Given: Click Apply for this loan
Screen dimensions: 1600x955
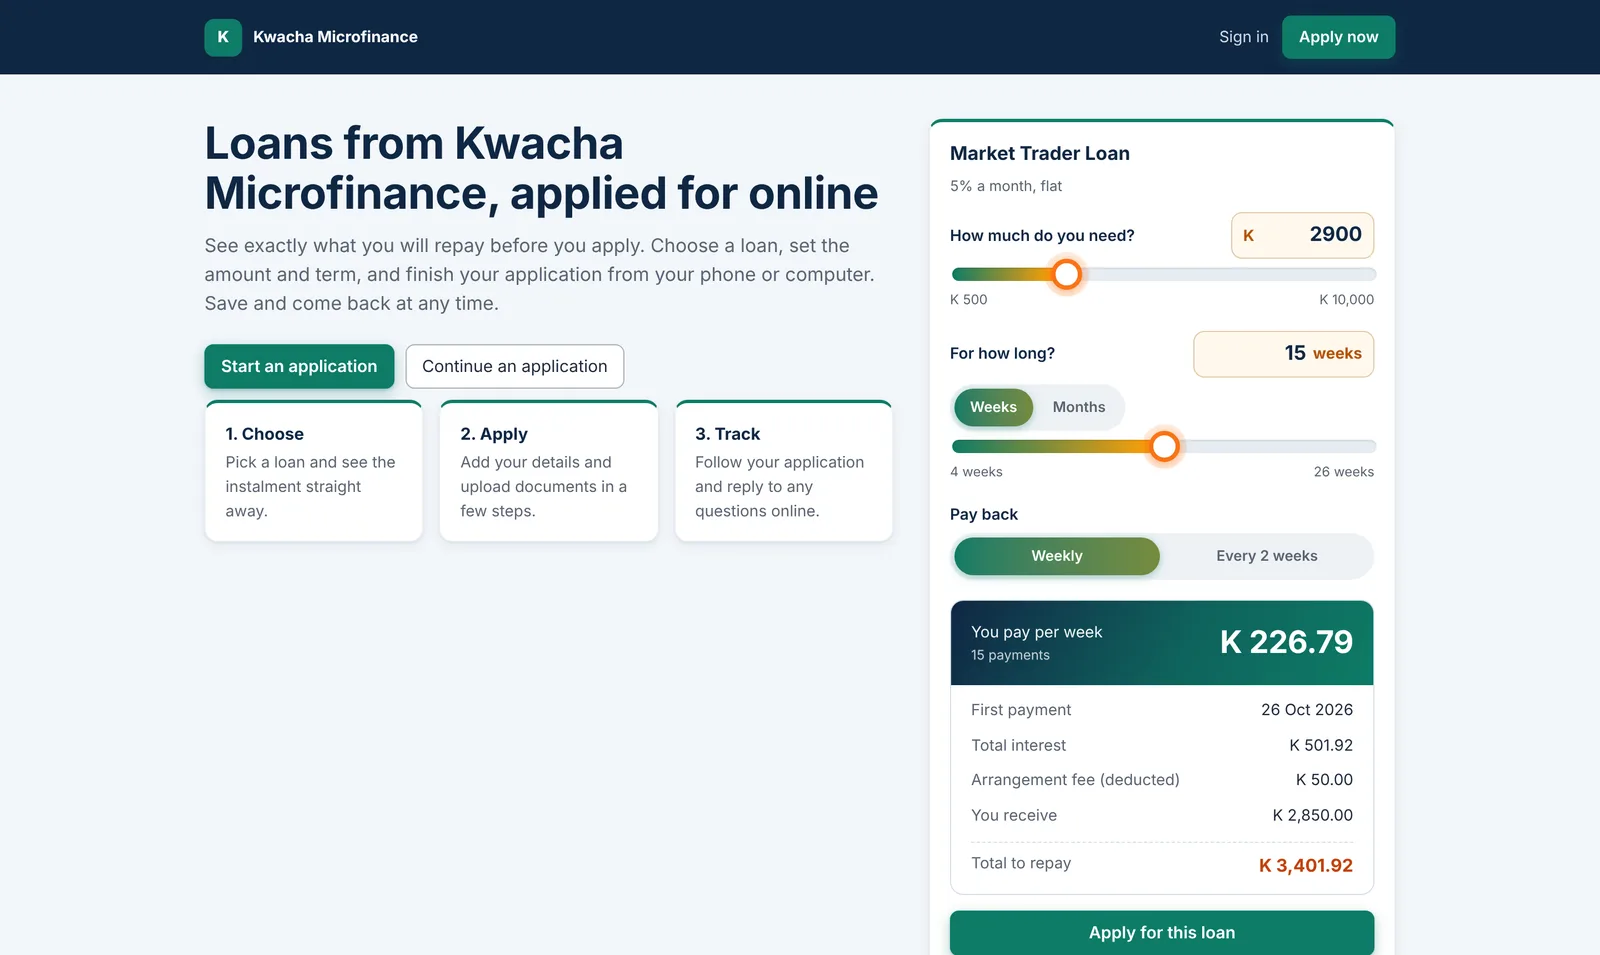Looking at the screenshot, I should coord(1161,933).
